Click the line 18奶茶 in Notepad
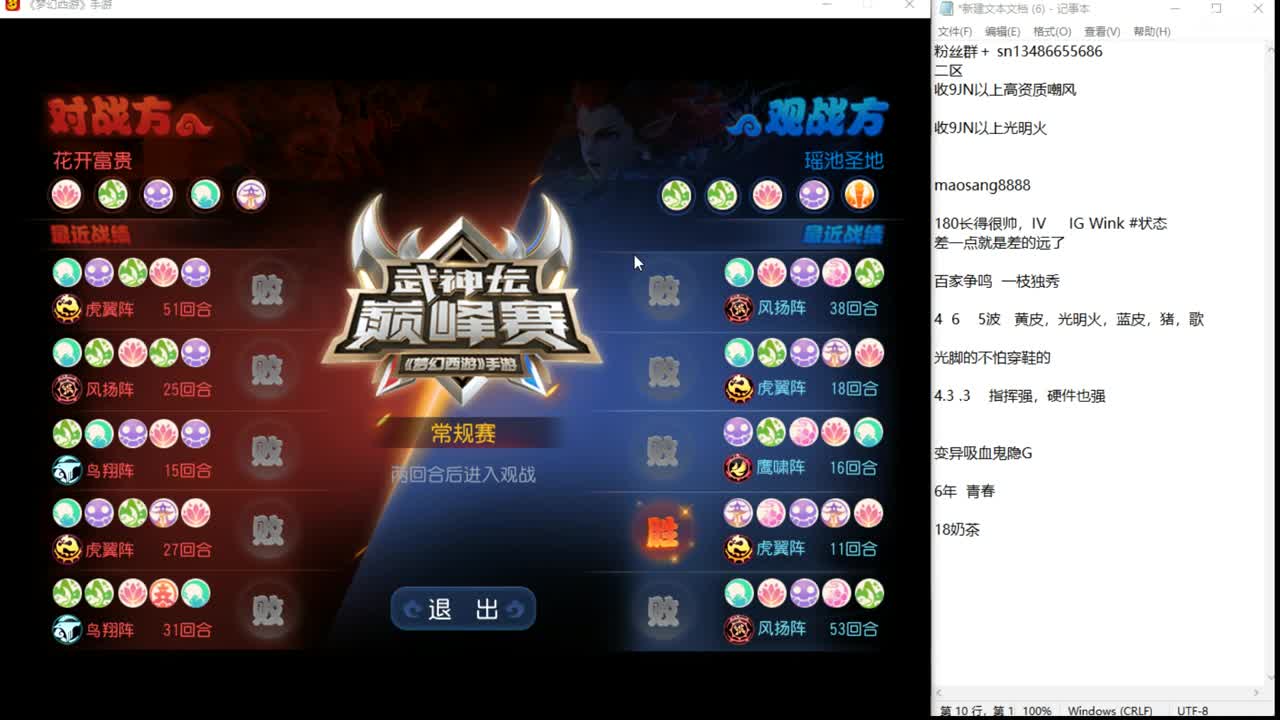 point(957,529)
